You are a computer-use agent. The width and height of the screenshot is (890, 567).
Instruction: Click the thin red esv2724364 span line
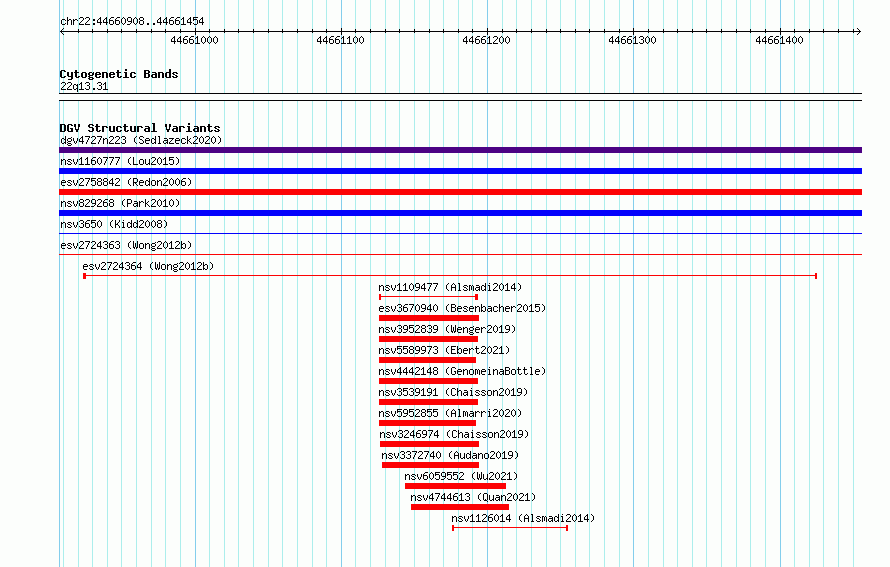click(x=450, y=276)
